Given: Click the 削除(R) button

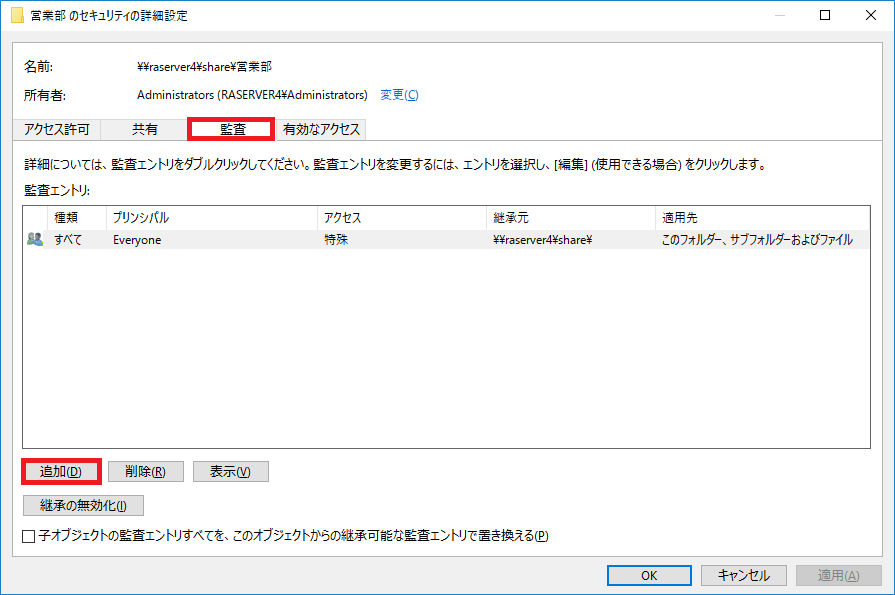Looking at the screenshot, I should coord(146,472).
